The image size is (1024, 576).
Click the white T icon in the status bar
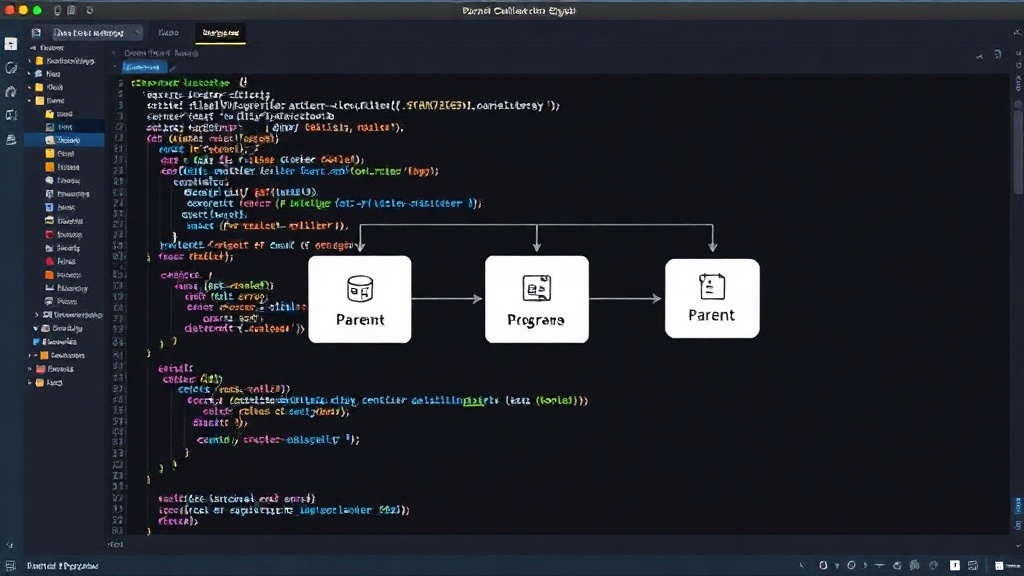[x=955, y=566]
